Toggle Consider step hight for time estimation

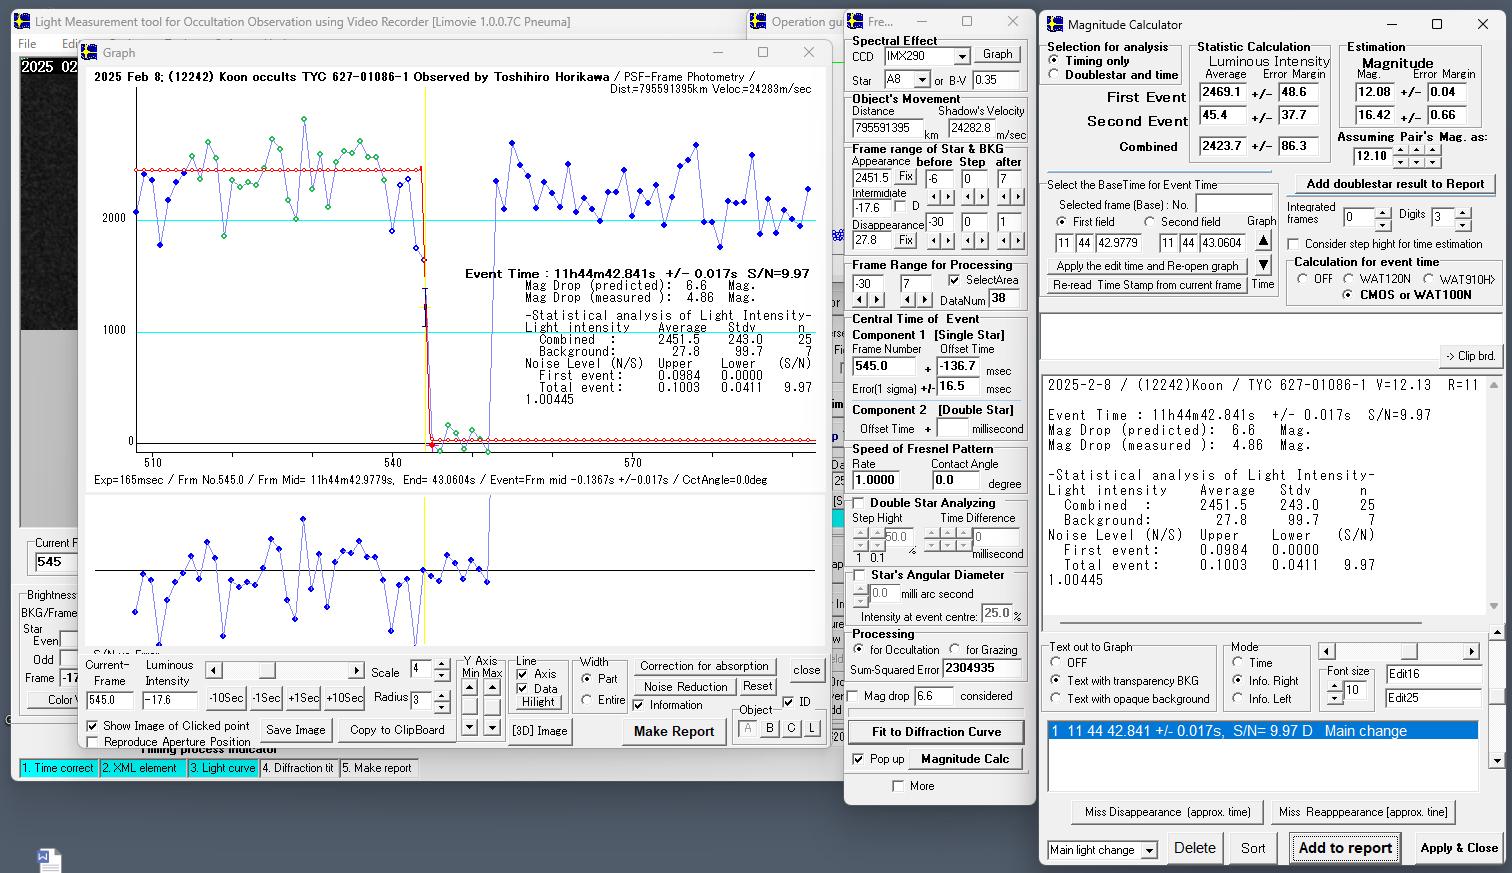[x=1294, y=244]
